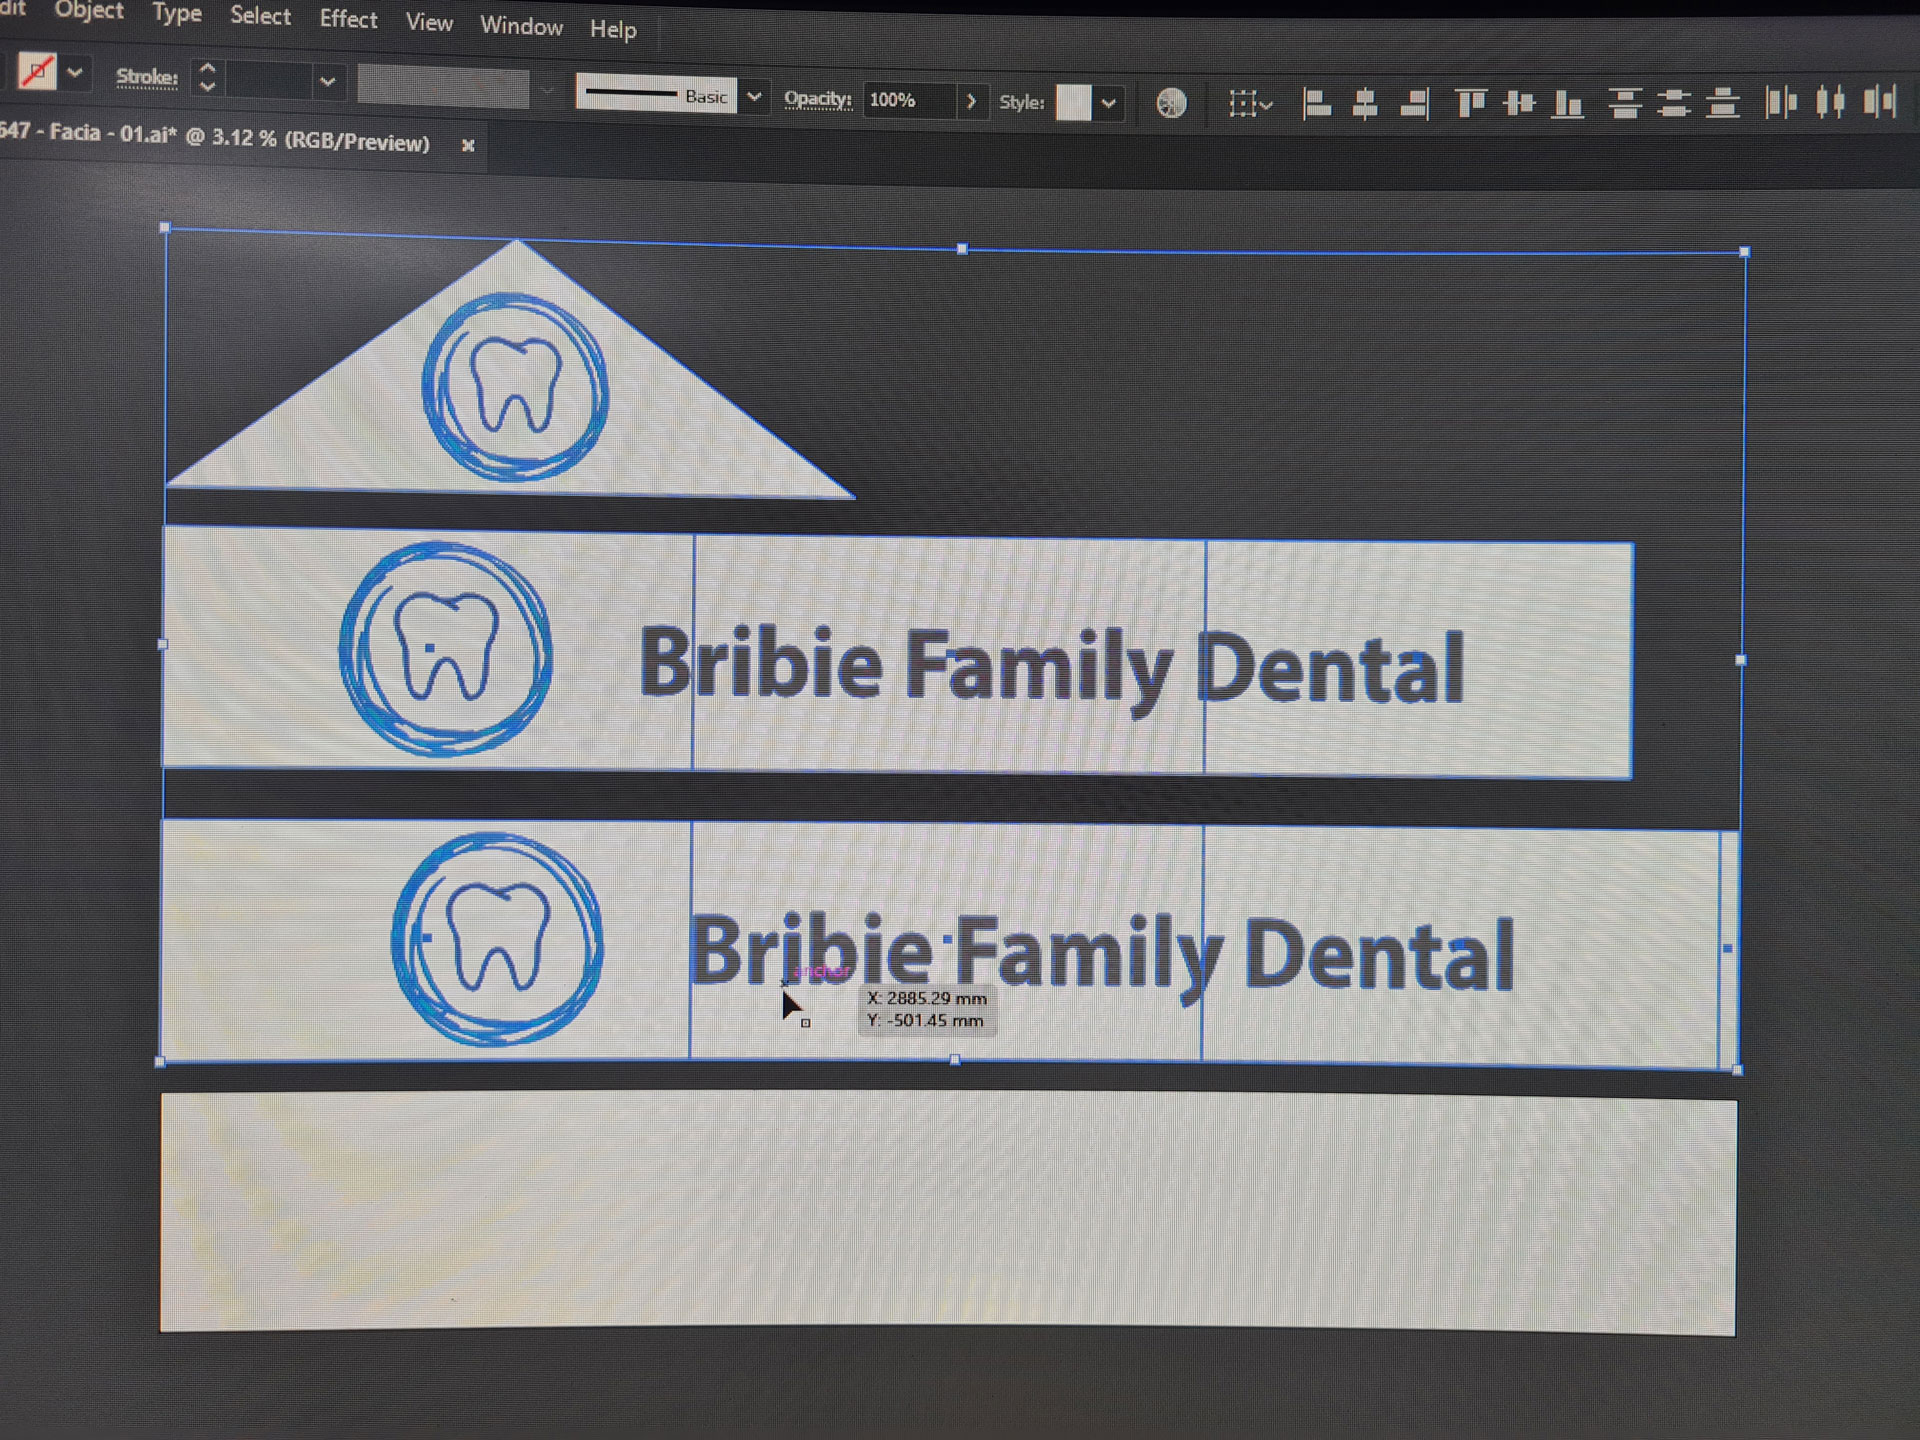
Task: Click Horizontal Align Center icon
Action: 1365,103
